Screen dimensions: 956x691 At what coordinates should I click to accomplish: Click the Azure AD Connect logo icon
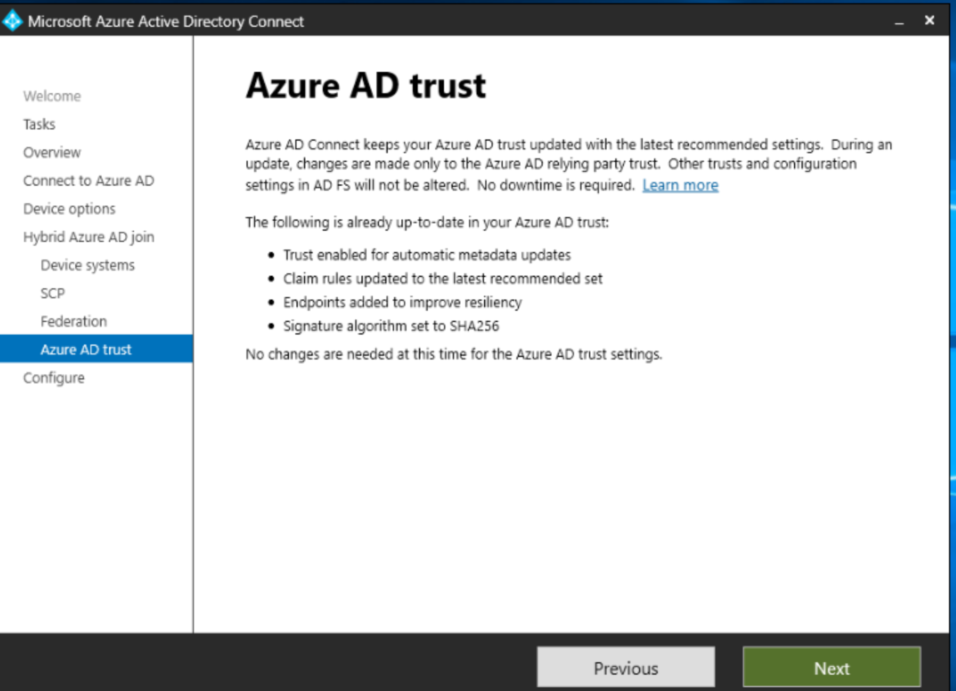12,21
